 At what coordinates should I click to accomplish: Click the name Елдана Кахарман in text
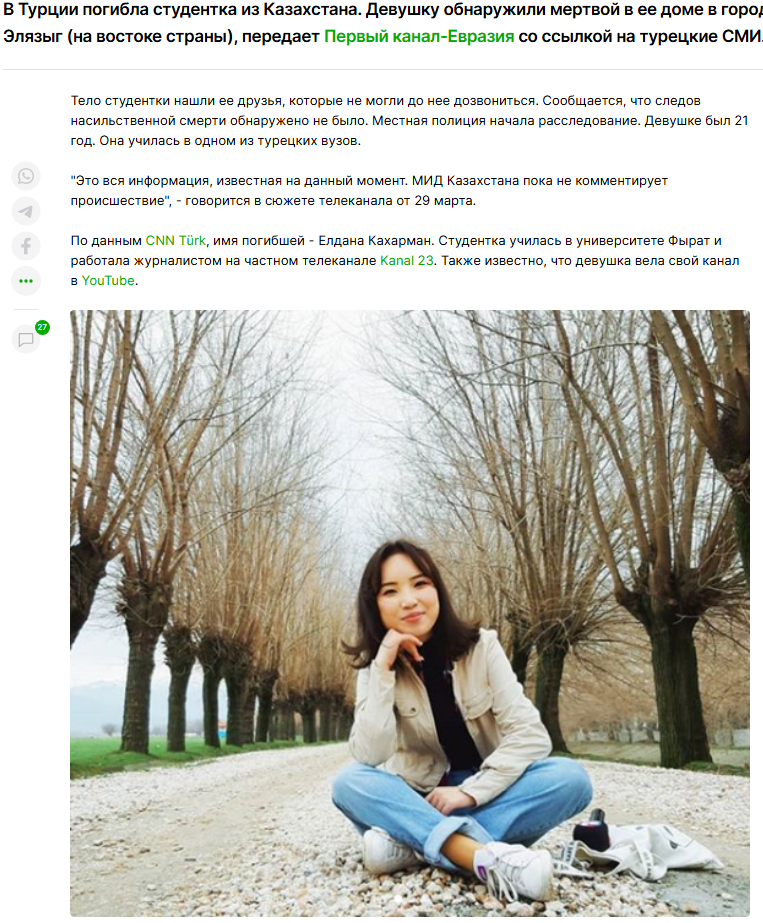(x=376, y=241)
